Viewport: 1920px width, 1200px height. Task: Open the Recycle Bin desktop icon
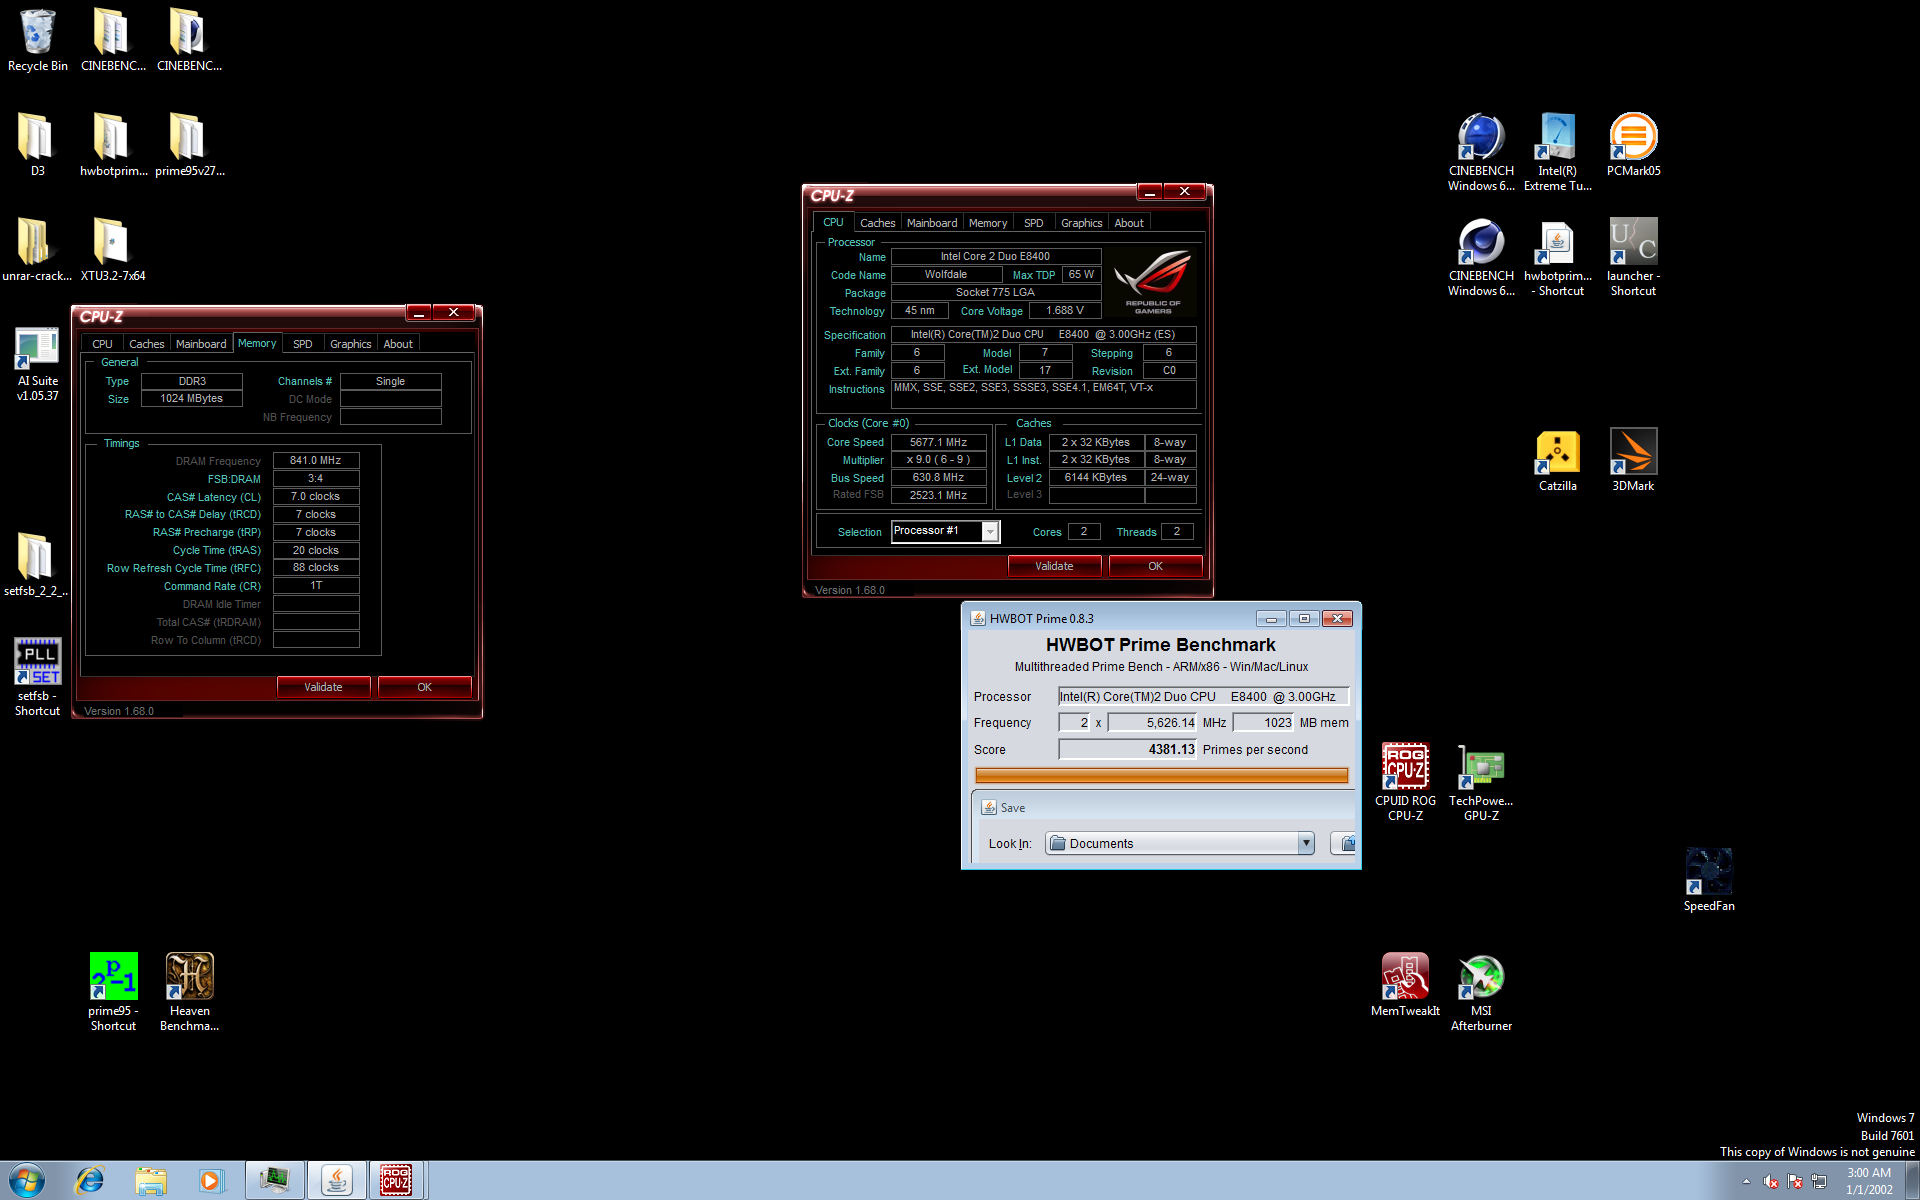point(37,40)
